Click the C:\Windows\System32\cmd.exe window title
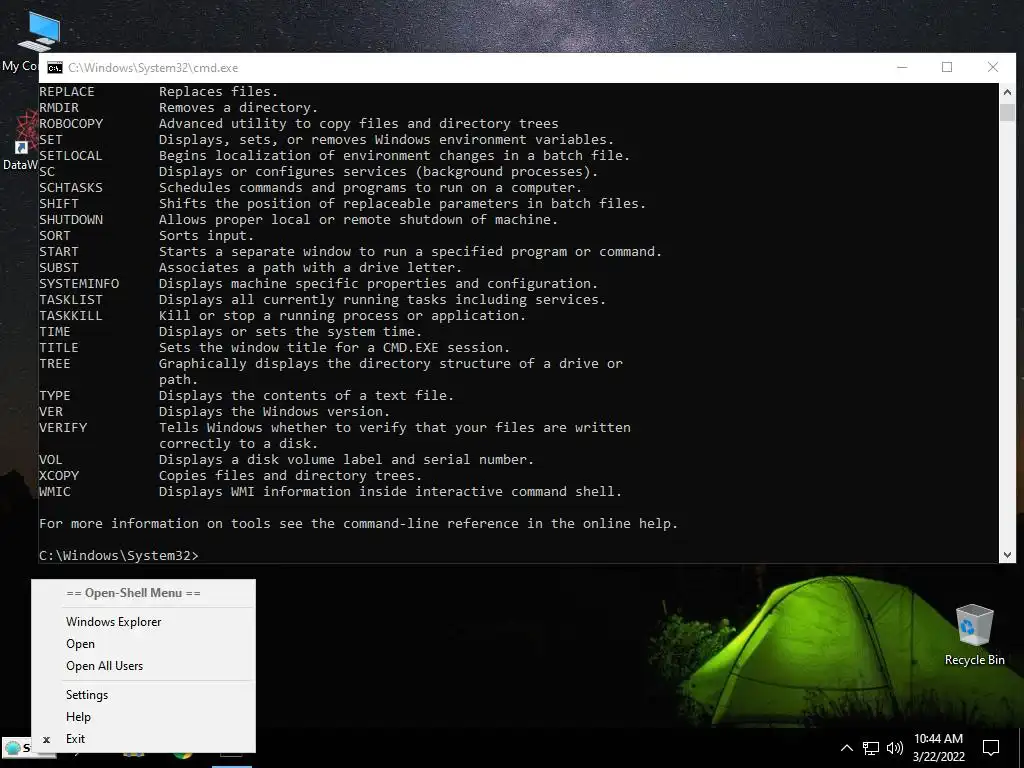Screen dimensions: 1024x768 click(x=153, y=68)
